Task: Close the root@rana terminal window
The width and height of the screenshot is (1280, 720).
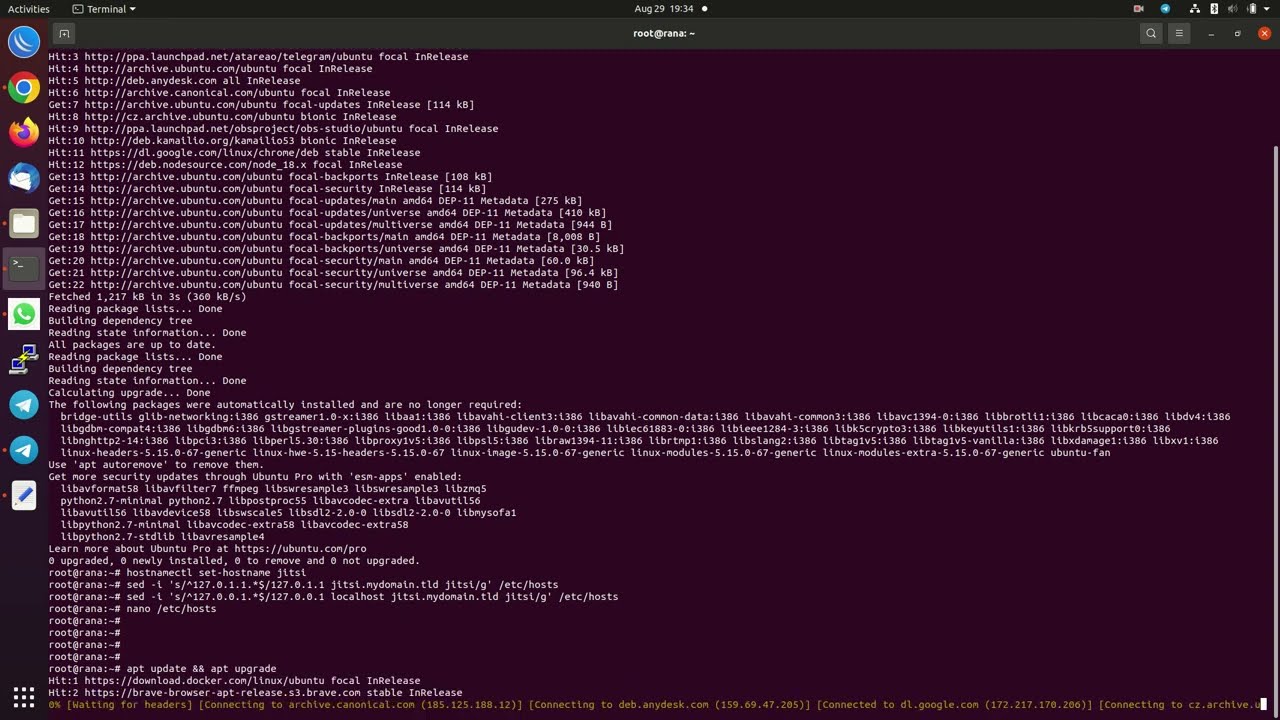Action: pyautogui.click(x=1264, y=33)
